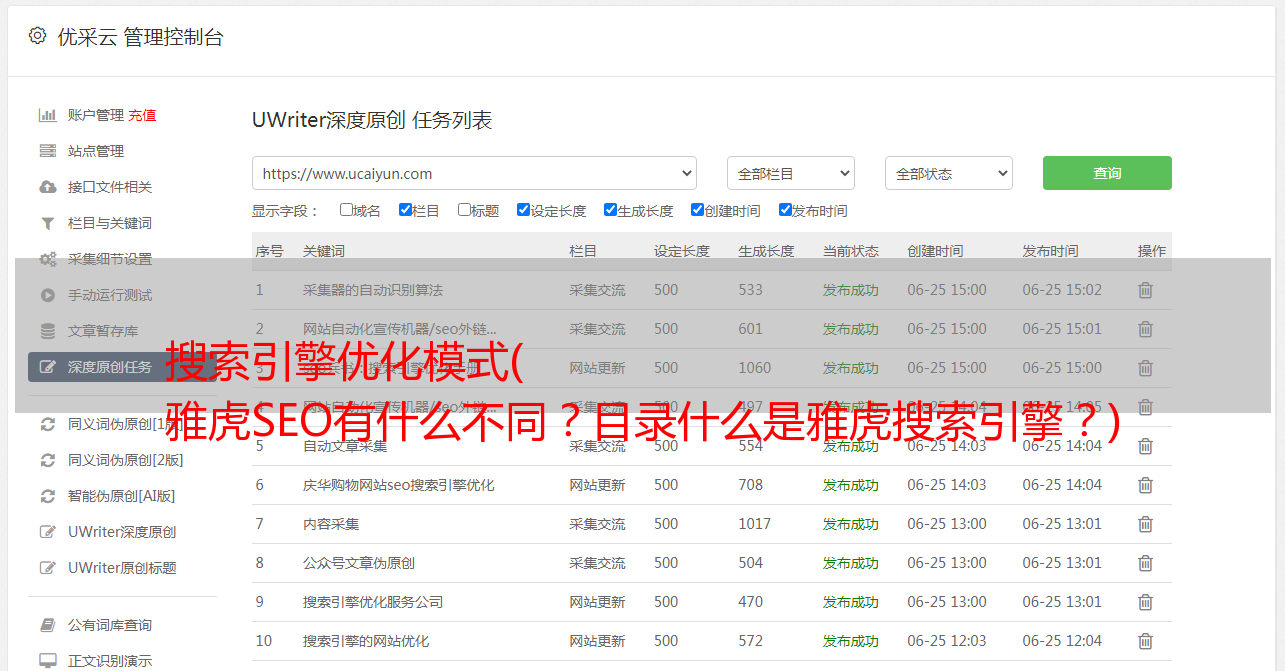Uncheck the 栏目 display field checkbox
Screen dimensions: 1285x671
[x=405, y=210]
